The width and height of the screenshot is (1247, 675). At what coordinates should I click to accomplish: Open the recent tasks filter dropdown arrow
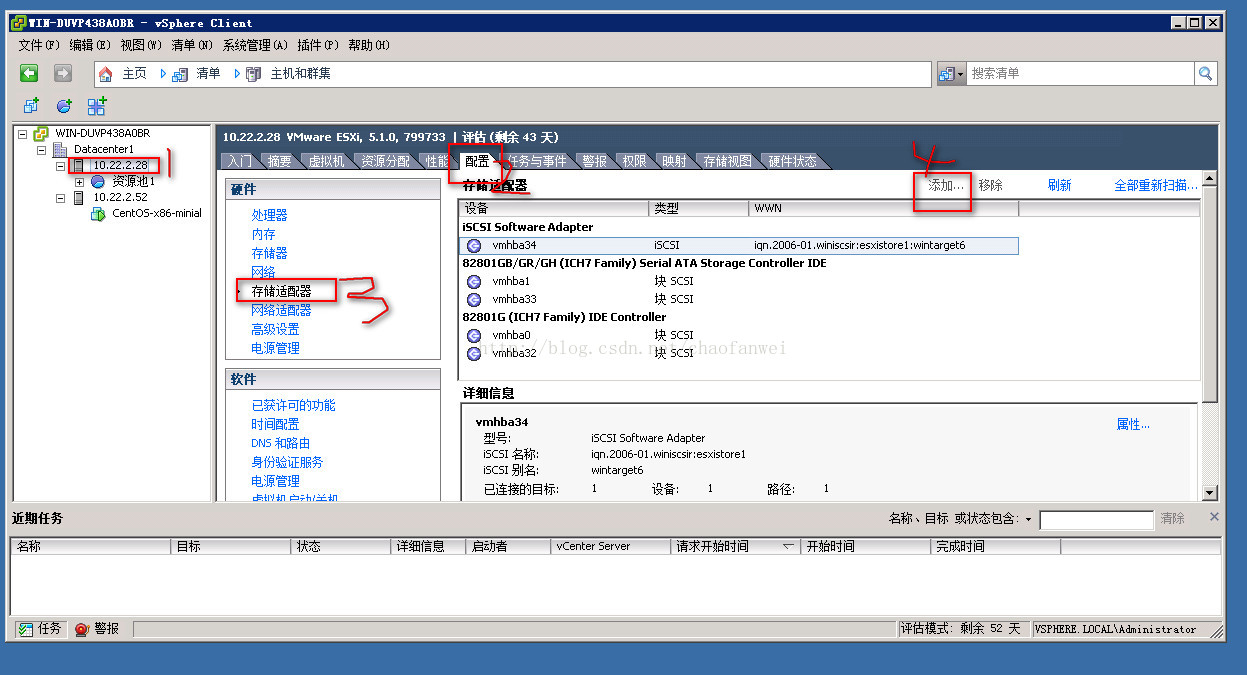(x=1028, y=519)
